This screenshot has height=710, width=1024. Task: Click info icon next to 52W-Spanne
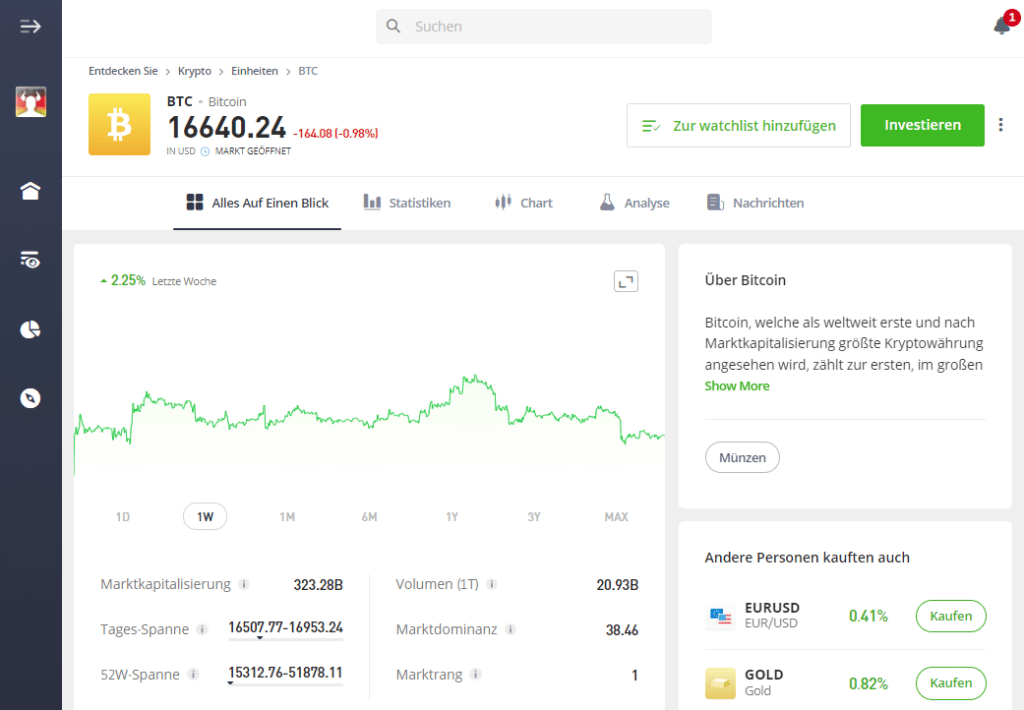[193, 674]
